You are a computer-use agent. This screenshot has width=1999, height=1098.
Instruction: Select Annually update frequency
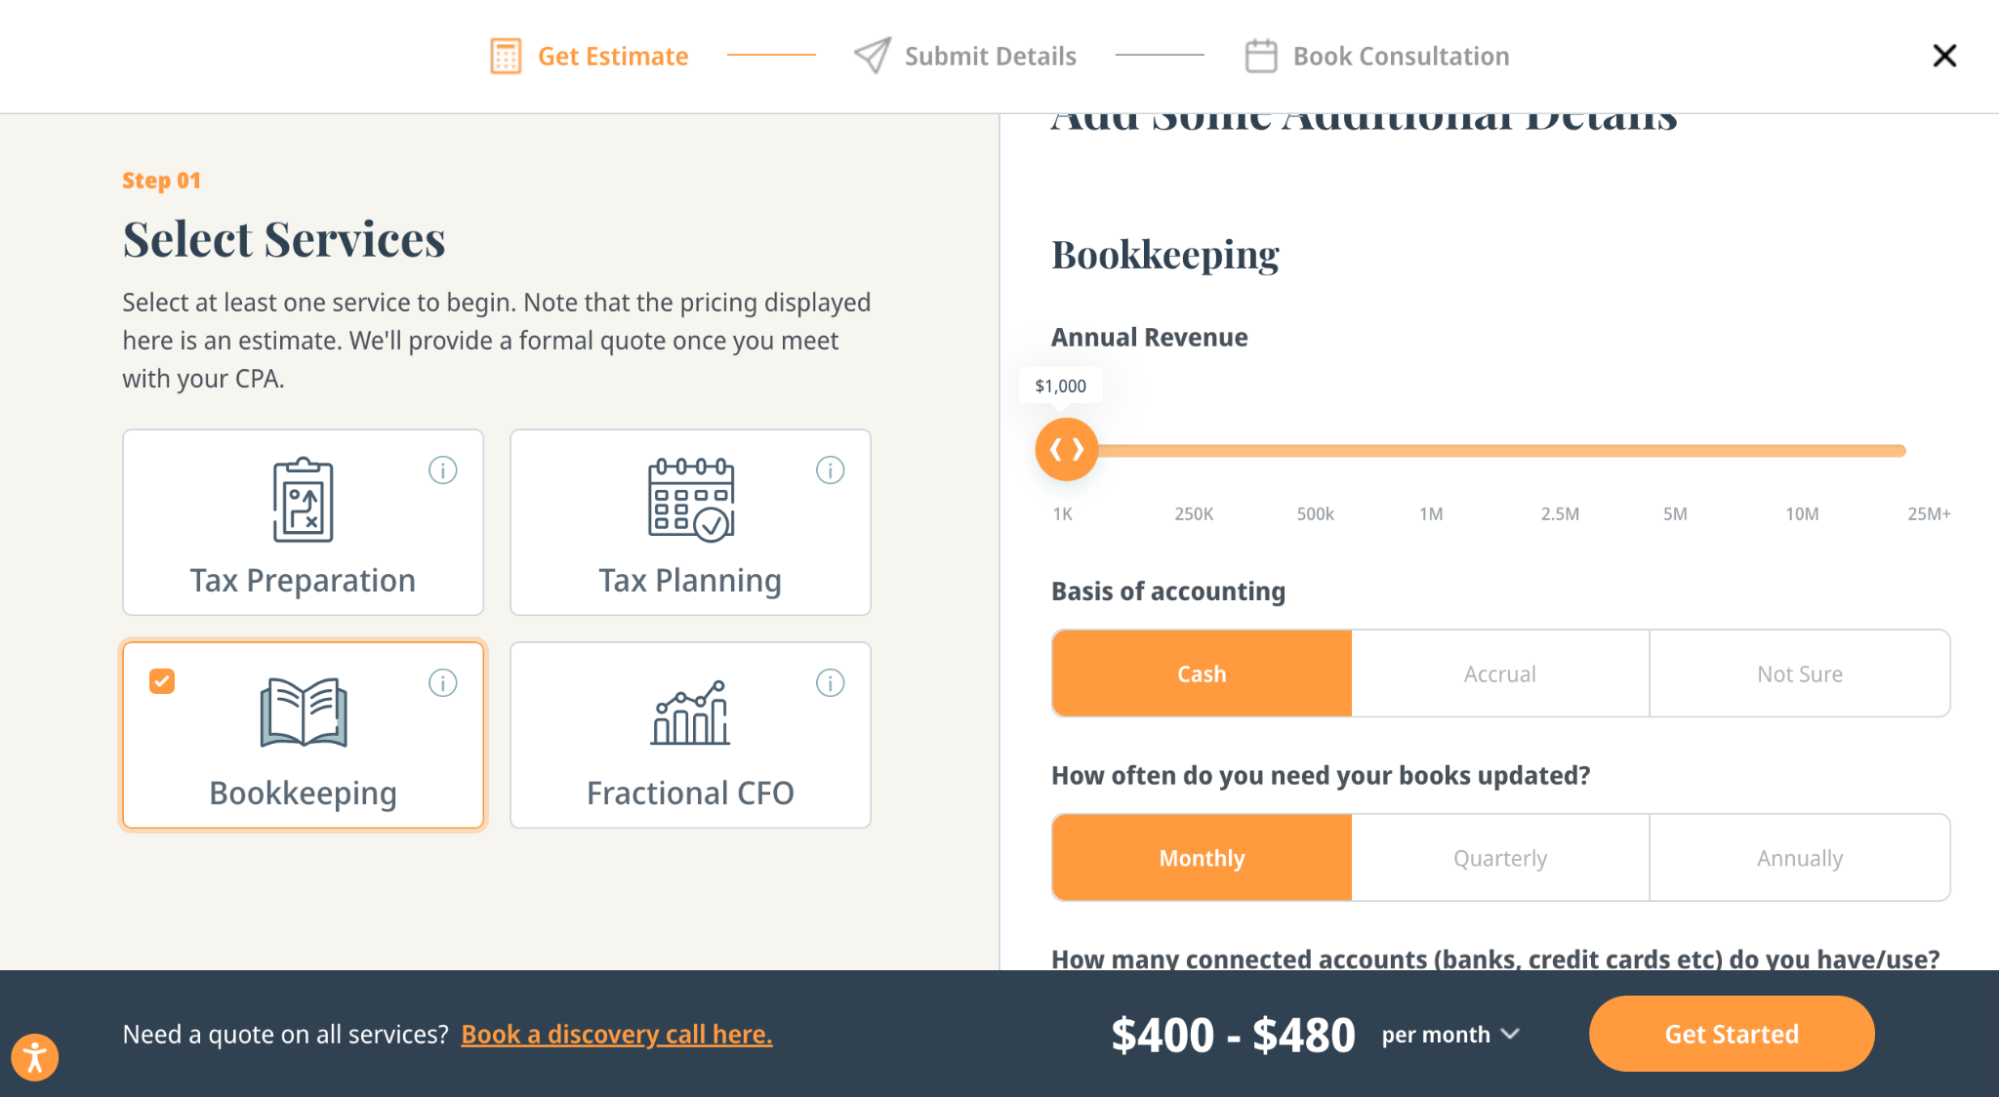click(1799, 858)
